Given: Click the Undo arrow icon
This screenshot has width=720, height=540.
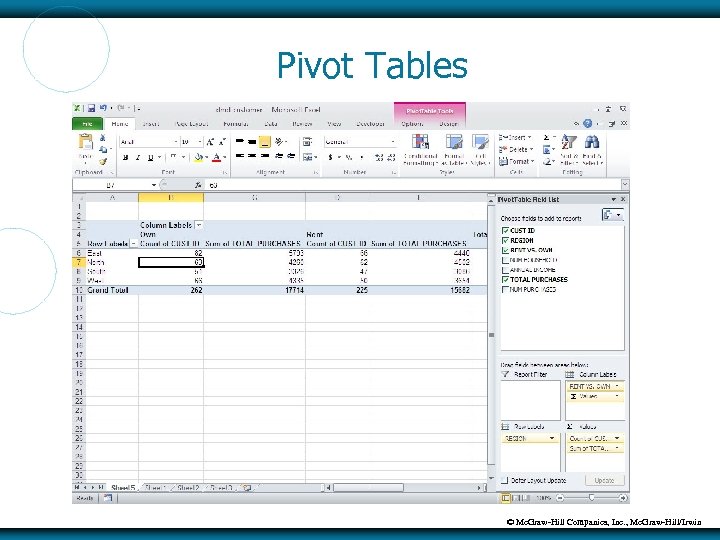Looking at the screenshot, I should [x=103, y=108].
